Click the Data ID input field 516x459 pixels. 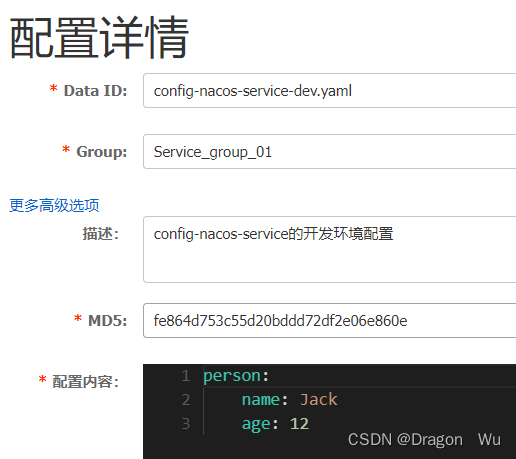pos(330,91)
